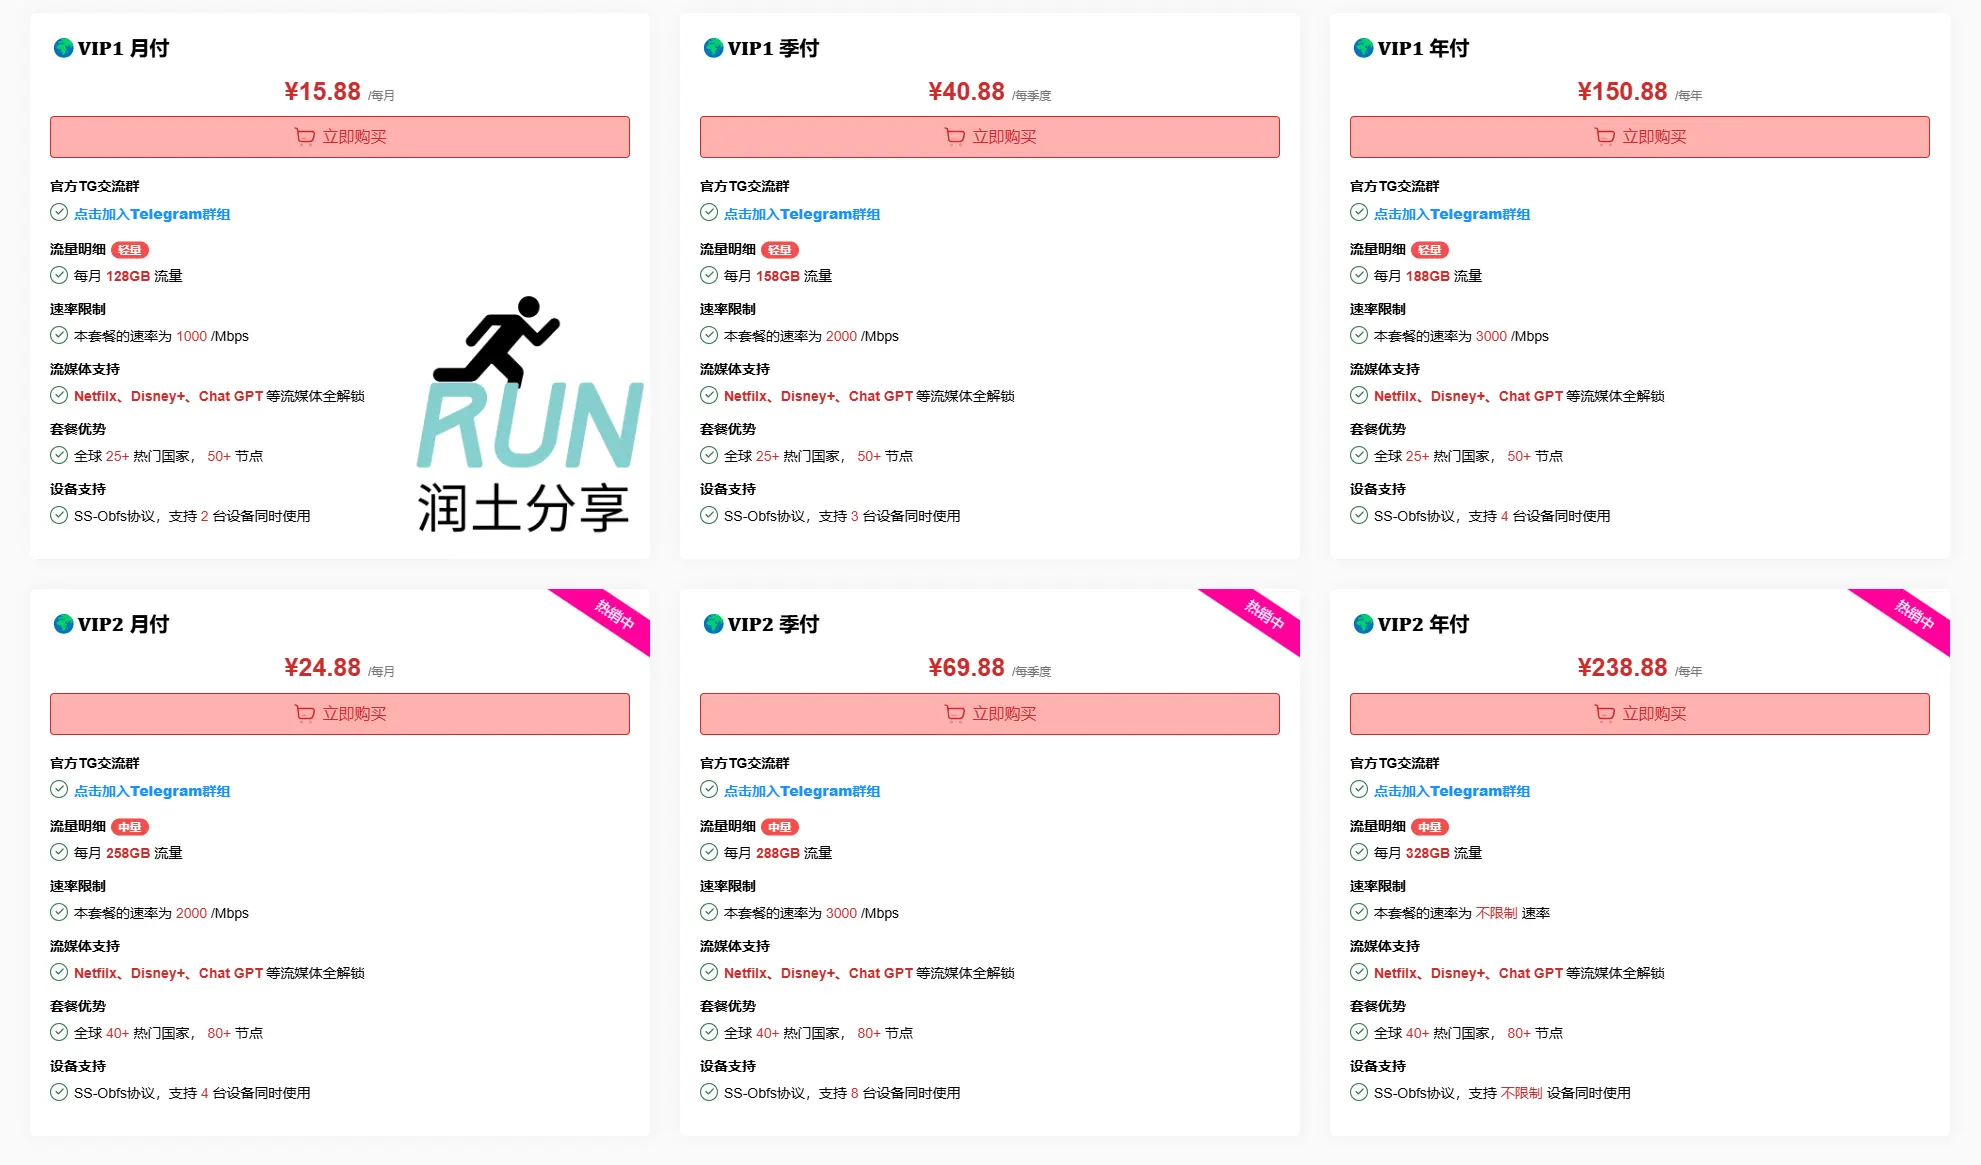
Task: Click the 中量 badge in VIP2 季付 card
Action: click(x=780, y=827)
